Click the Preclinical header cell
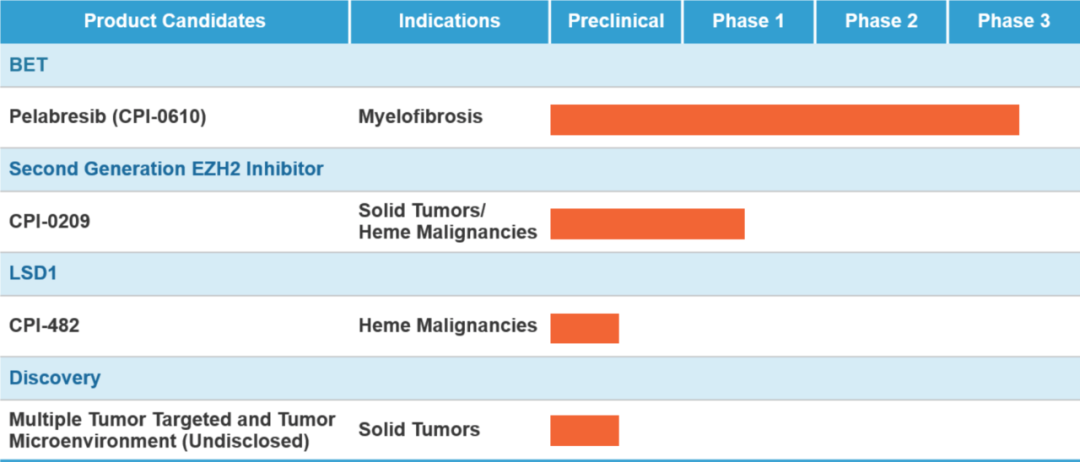 (x=616, y=21)
